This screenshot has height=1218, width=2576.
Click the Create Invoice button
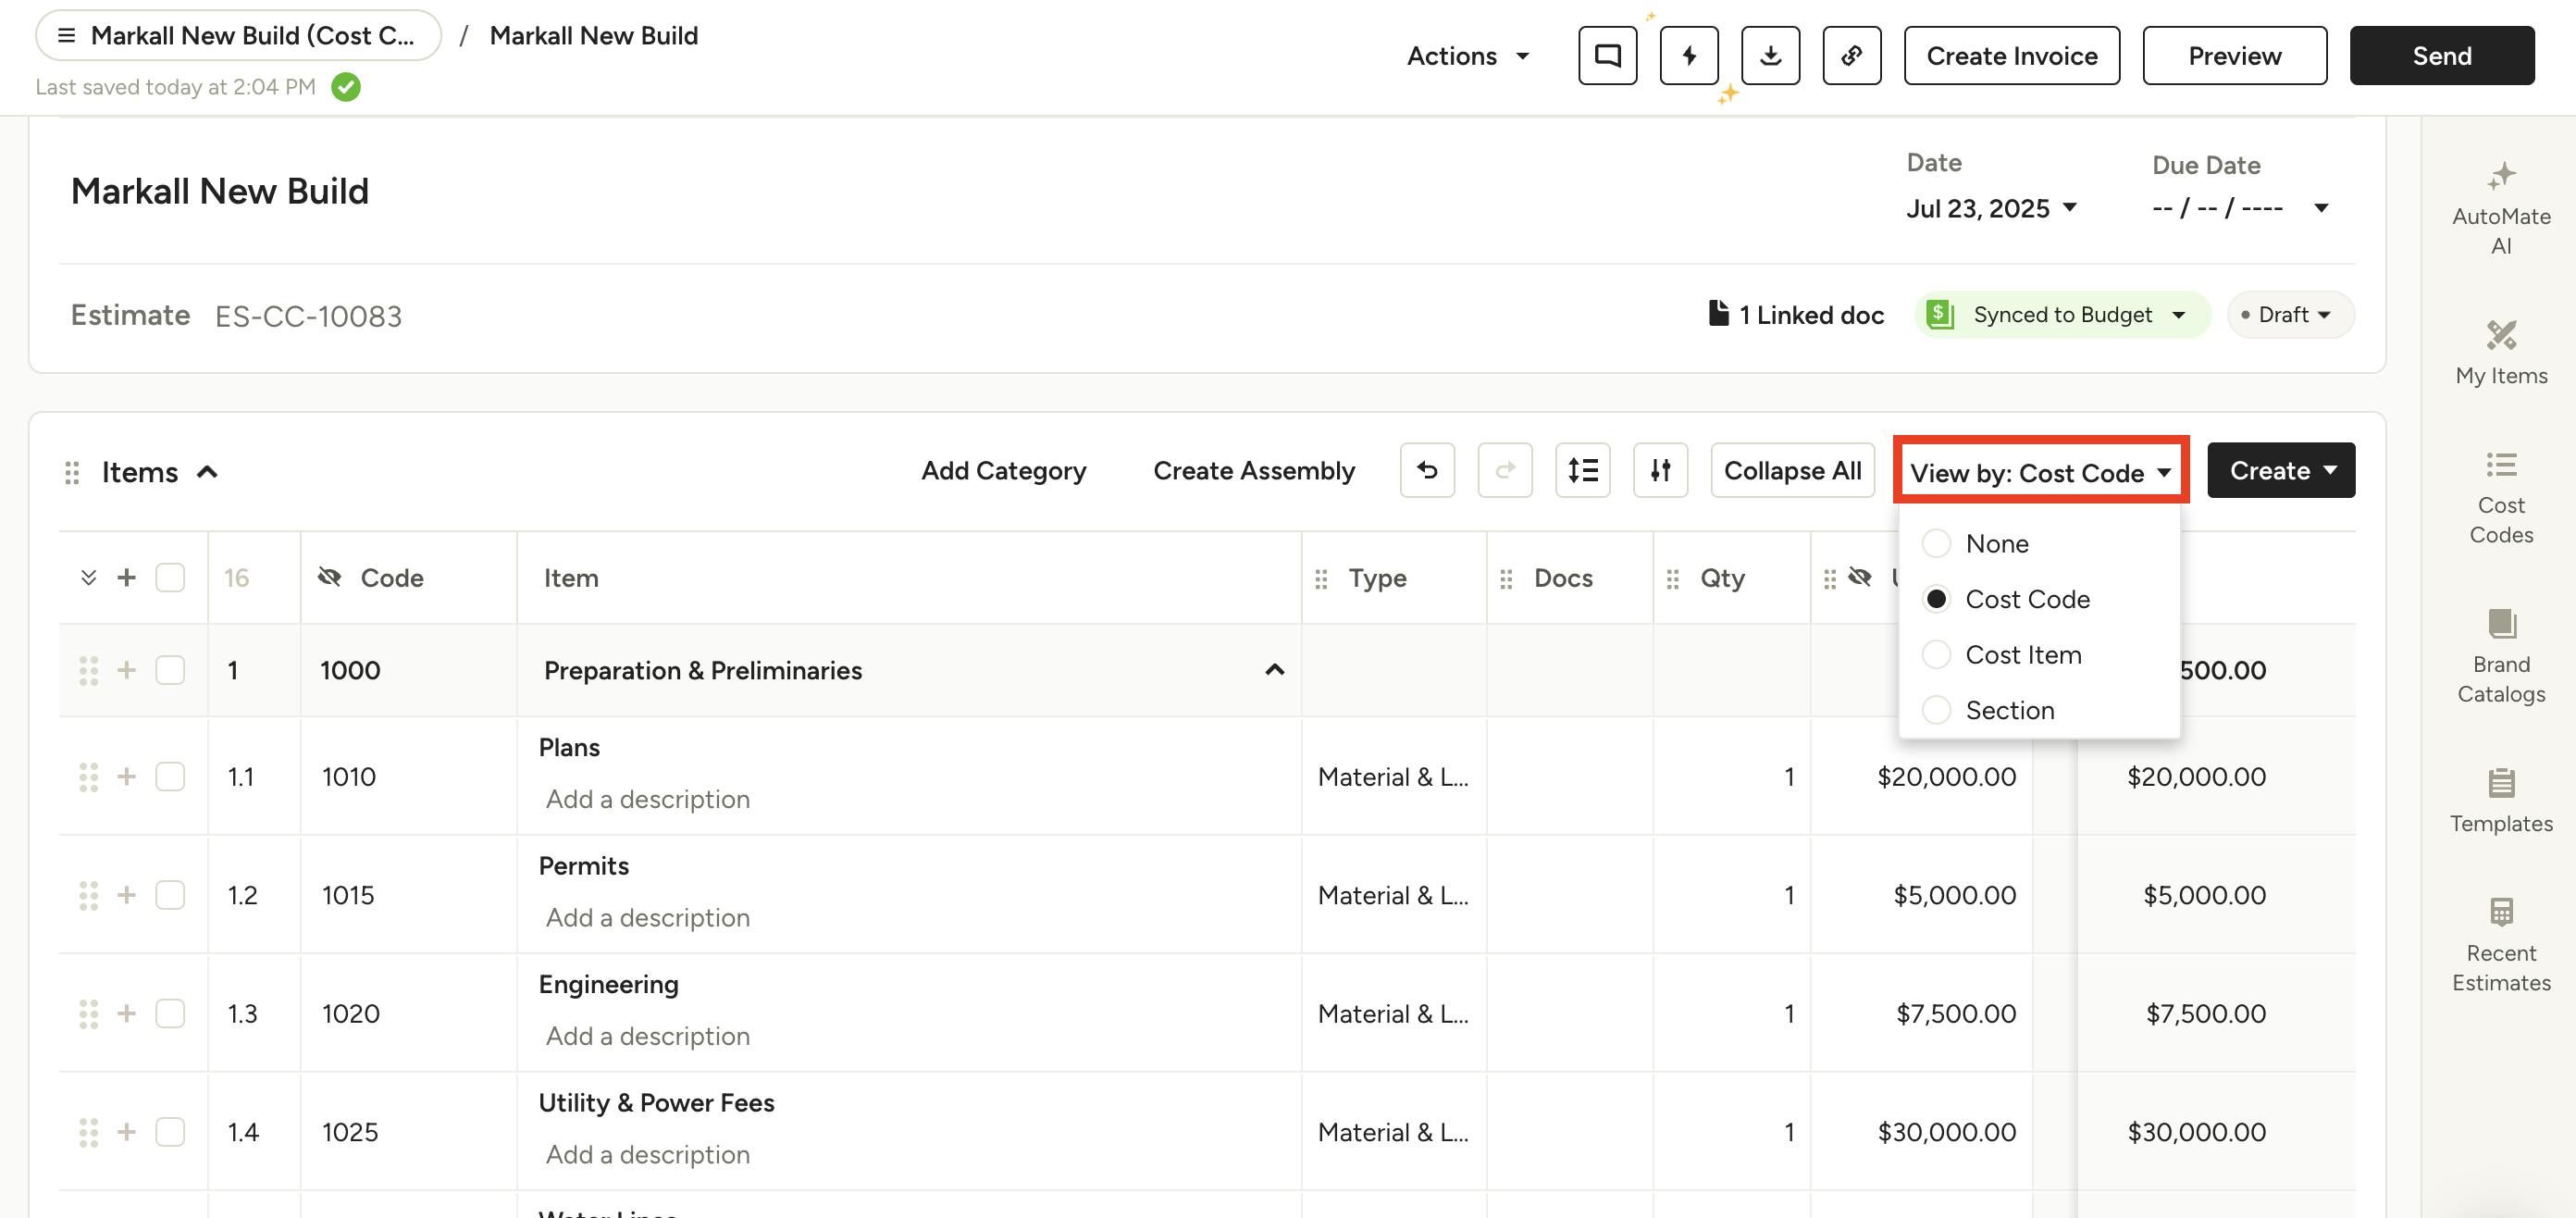tap(2011, 56)
